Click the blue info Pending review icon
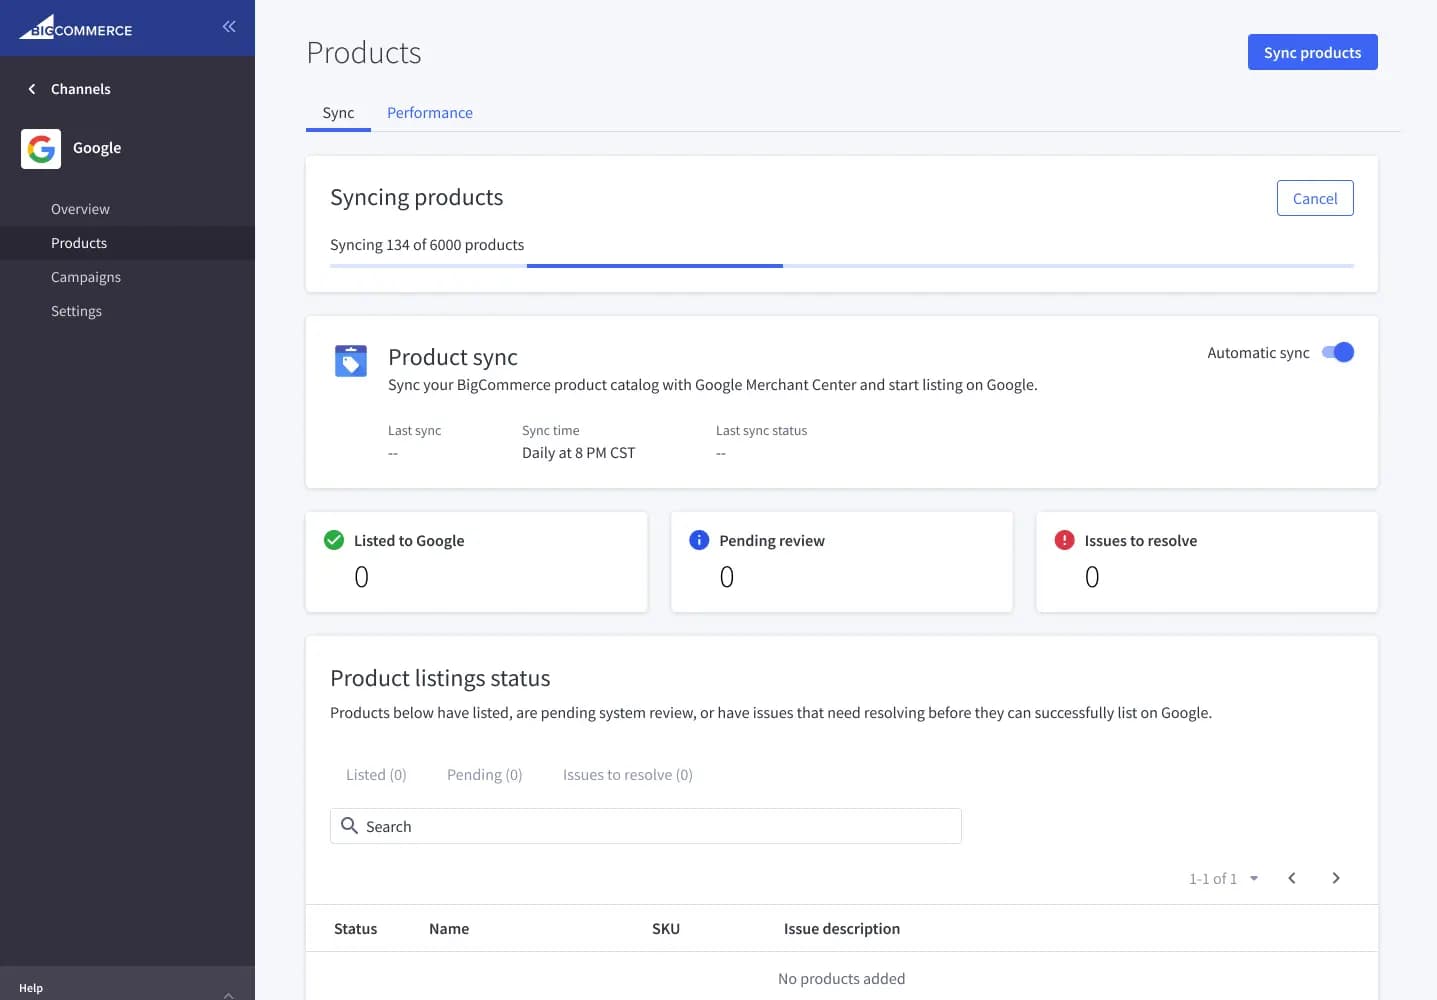Viewport: 1437px width, 1000px height. pos(699,540)
